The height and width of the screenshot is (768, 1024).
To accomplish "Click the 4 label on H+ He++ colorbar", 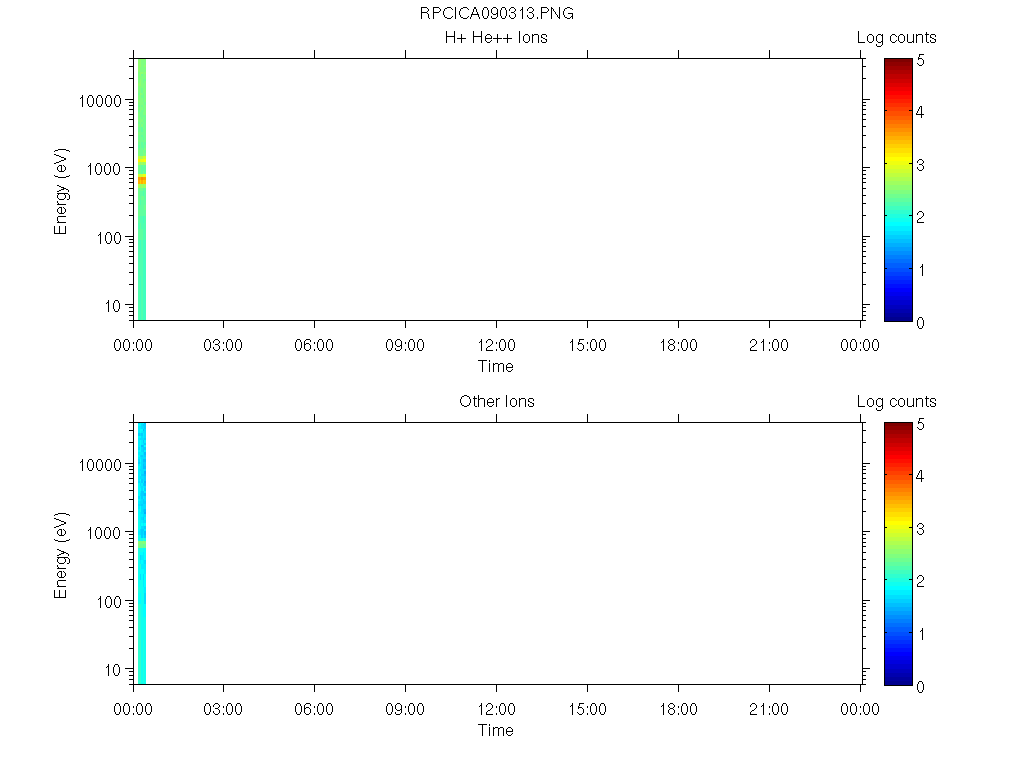I will tap(920, 112).
